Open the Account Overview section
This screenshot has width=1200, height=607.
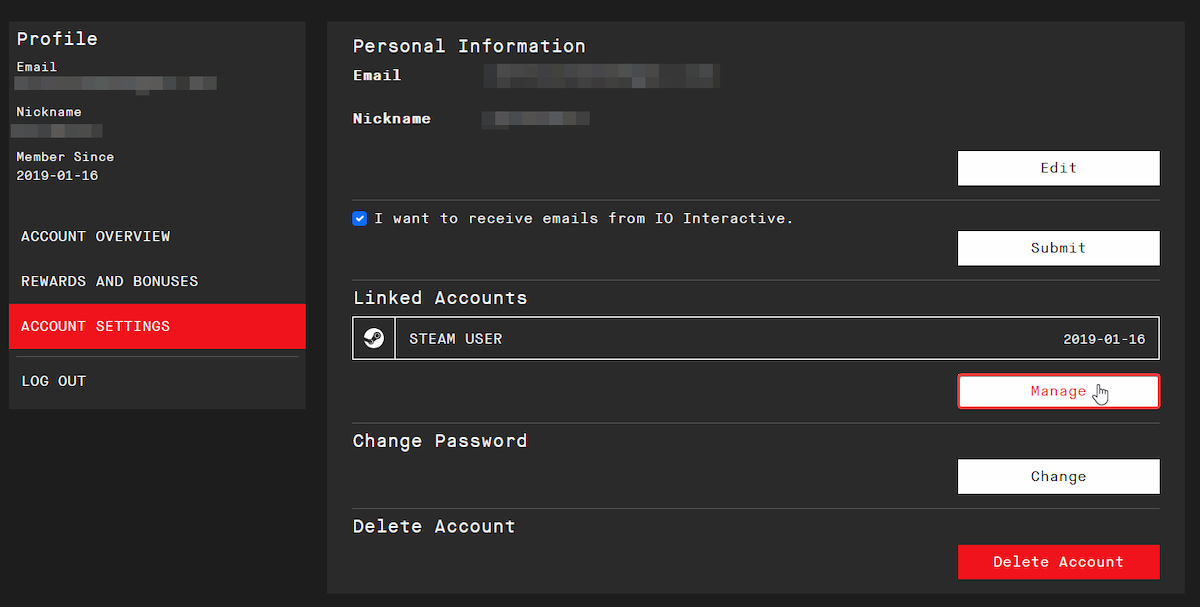pos(96,236)
